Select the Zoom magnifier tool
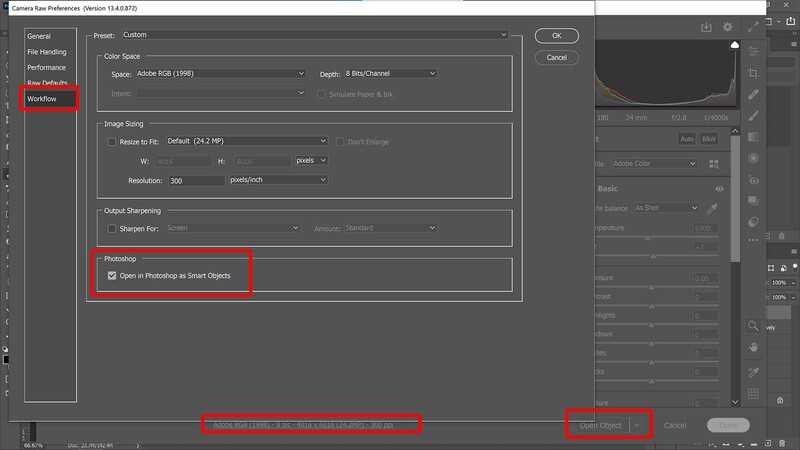 point(753,326)
